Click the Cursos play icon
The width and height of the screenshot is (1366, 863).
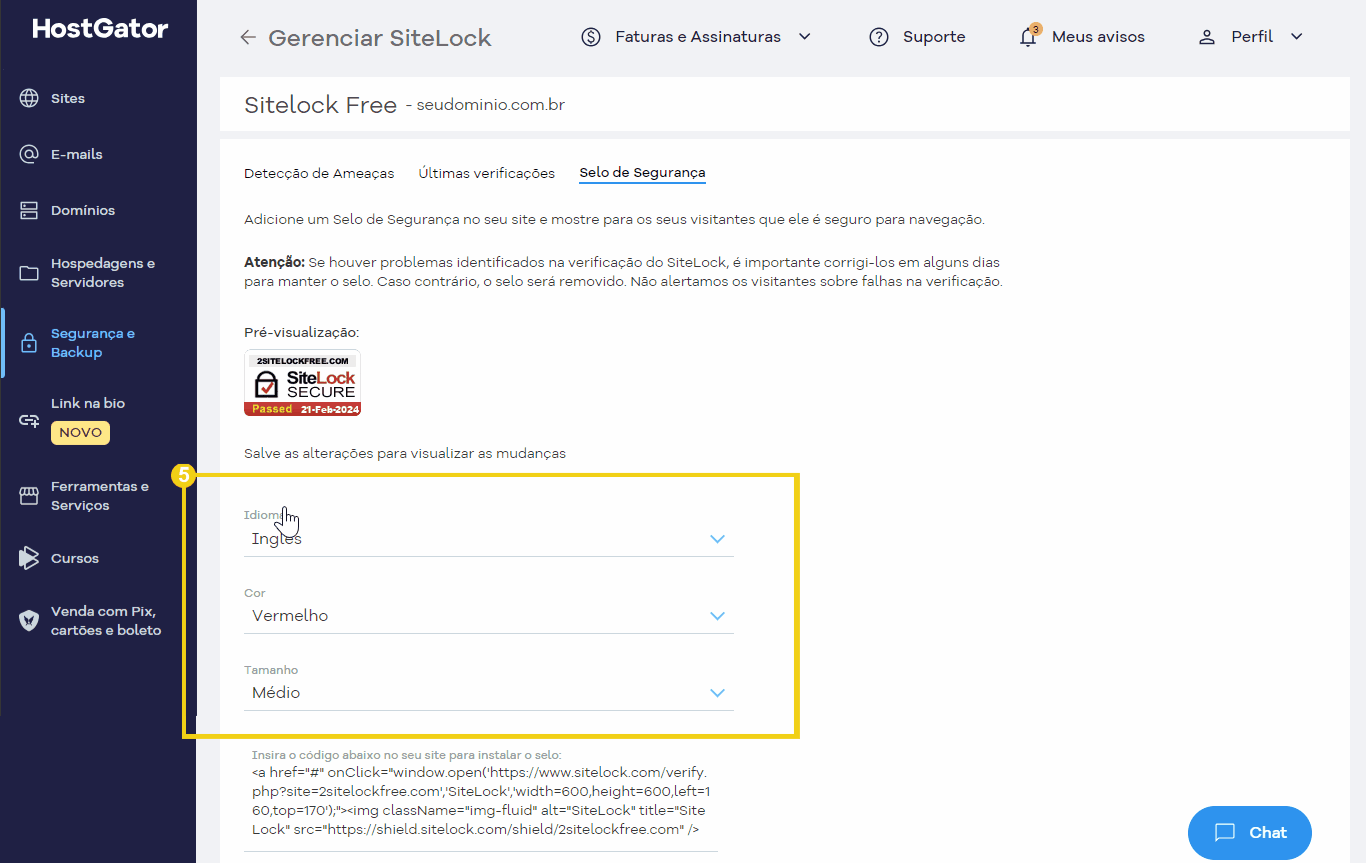click(29, 558)
